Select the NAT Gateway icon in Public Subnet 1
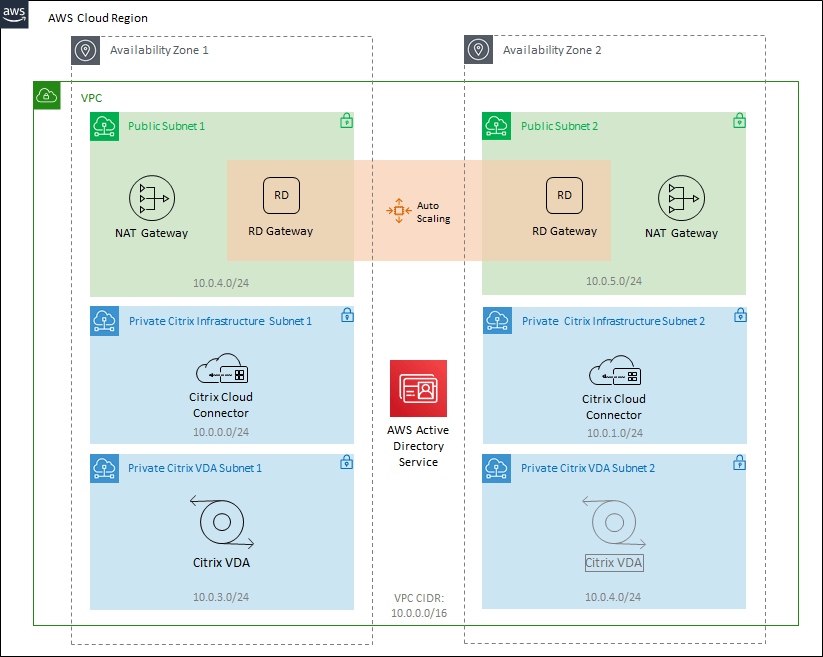The height and width of the screenshot is (657, 823). pos(151,199)
